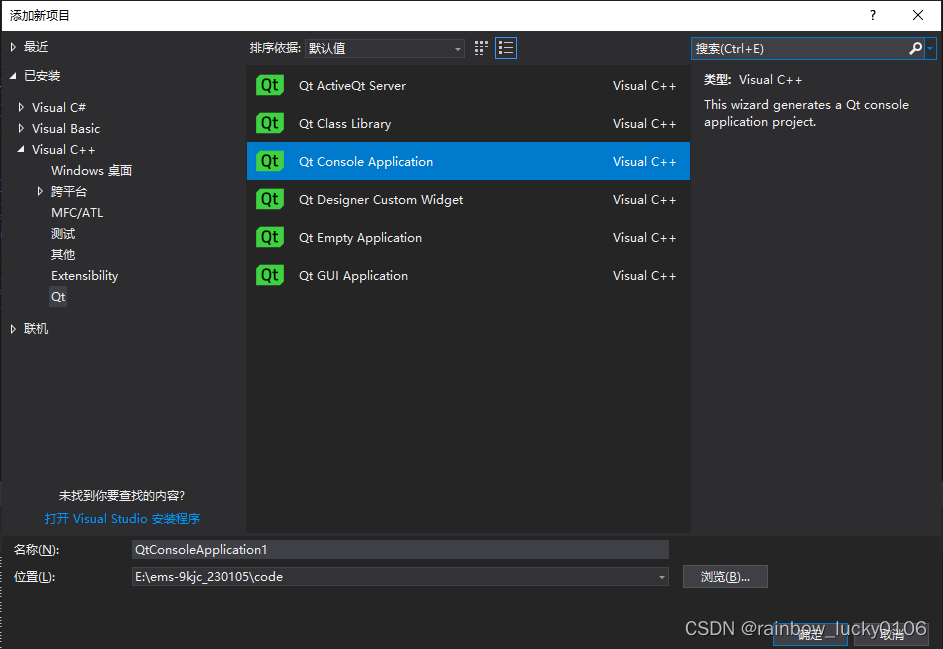
Task: Open the 排序依据 sort dropdown
Action: point(385,47)
